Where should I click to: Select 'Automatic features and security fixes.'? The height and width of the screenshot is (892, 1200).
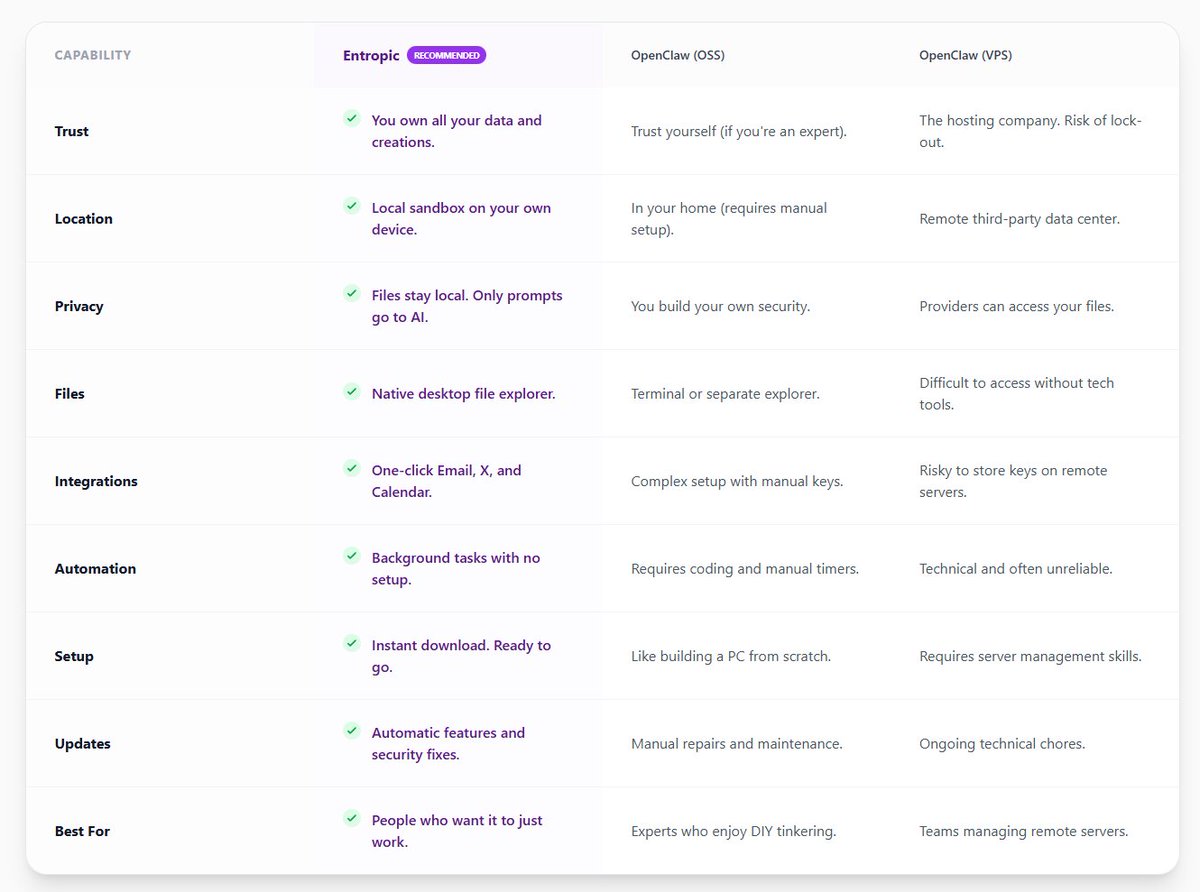[448, 744]
